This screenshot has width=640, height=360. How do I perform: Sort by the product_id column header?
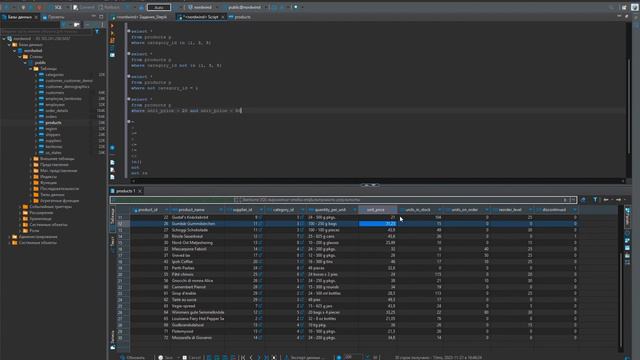click(x=148, y=210)
